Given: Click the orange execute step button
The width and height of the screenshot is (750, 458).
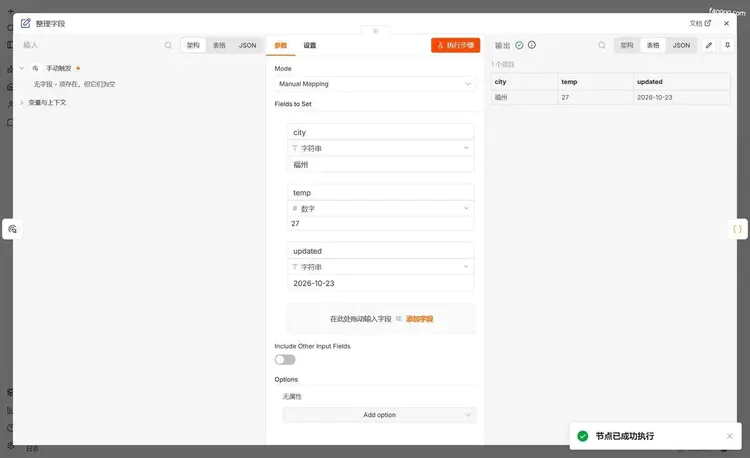Looking at the screenshot, I should [455, 45].
